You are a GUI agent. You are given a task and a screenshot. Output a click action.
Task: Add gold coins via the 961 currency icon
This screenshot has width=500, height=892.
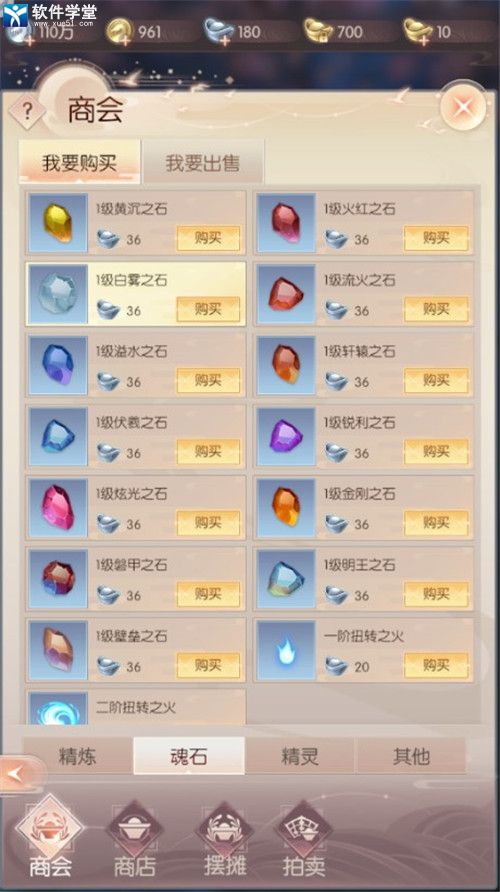click(119, 31)
